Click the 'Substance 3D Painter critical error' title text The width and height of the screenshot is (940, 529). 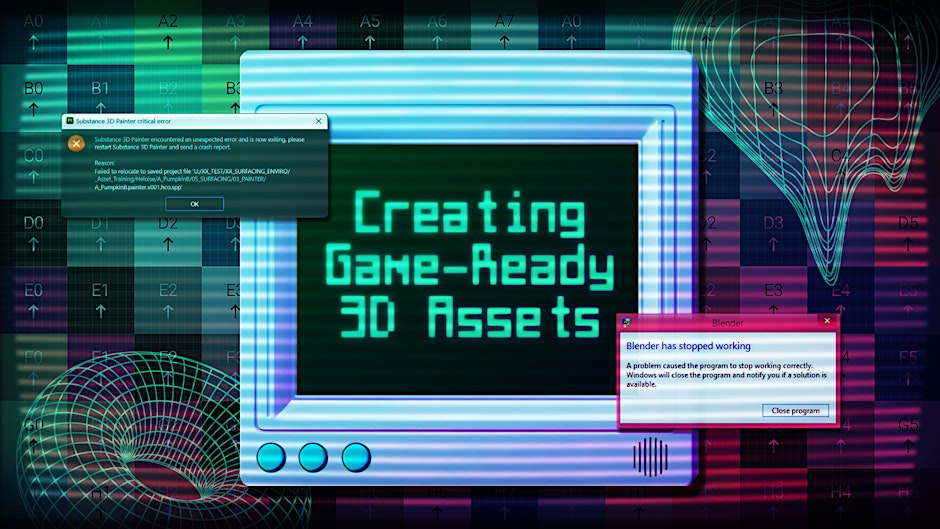click(x=123, y=121)
